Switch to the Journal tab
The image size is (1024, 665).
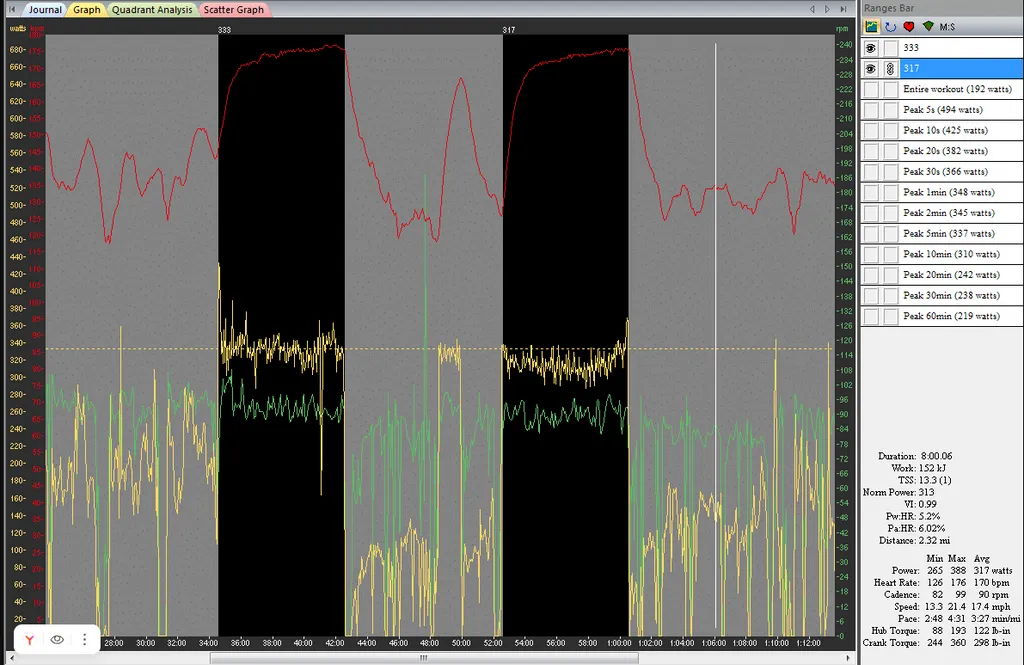45,9
